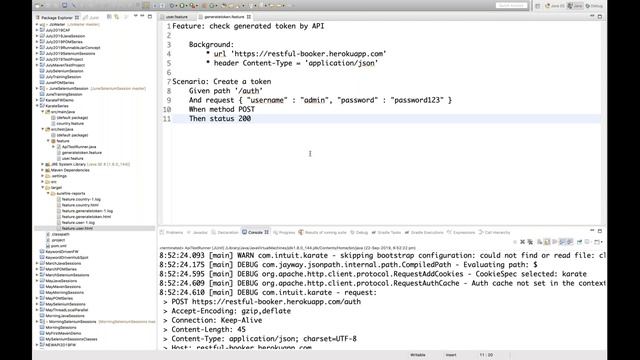Select country.feature file in tree
The image size is (640, 360).
click(x=70, y=123)
